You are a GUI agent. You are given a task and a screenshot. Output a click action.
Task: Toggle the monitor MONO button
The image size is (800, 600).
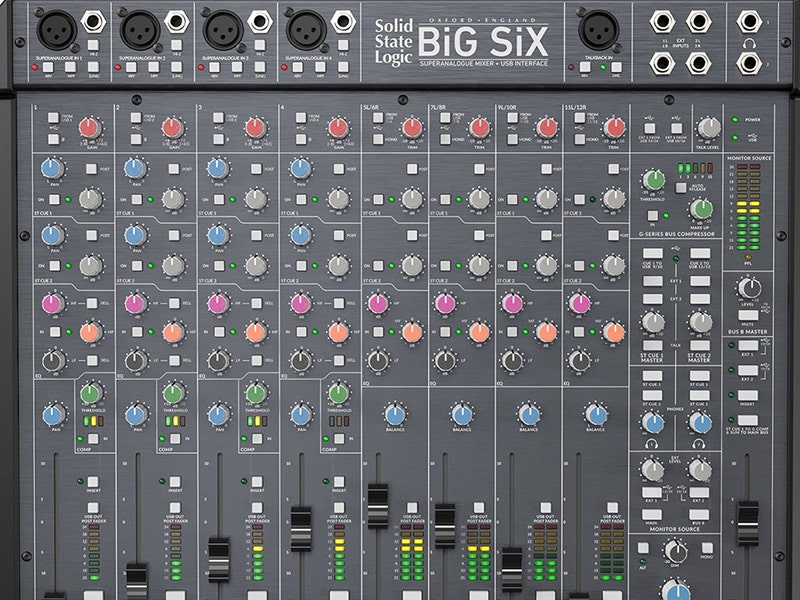point(707,548)
